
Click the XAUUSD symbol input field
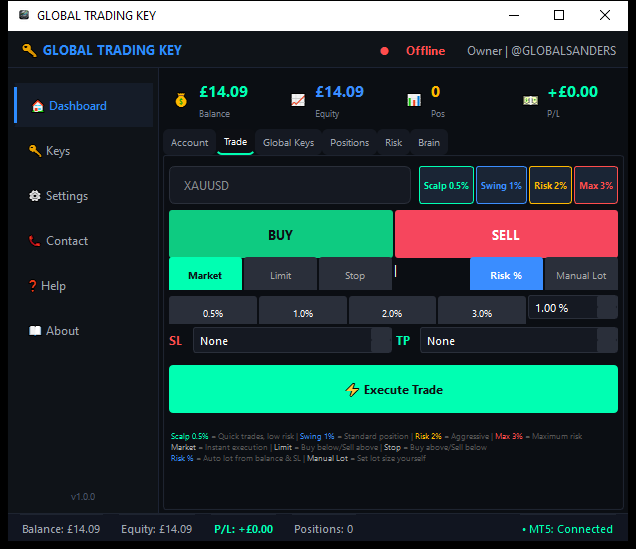click(290, 185)
